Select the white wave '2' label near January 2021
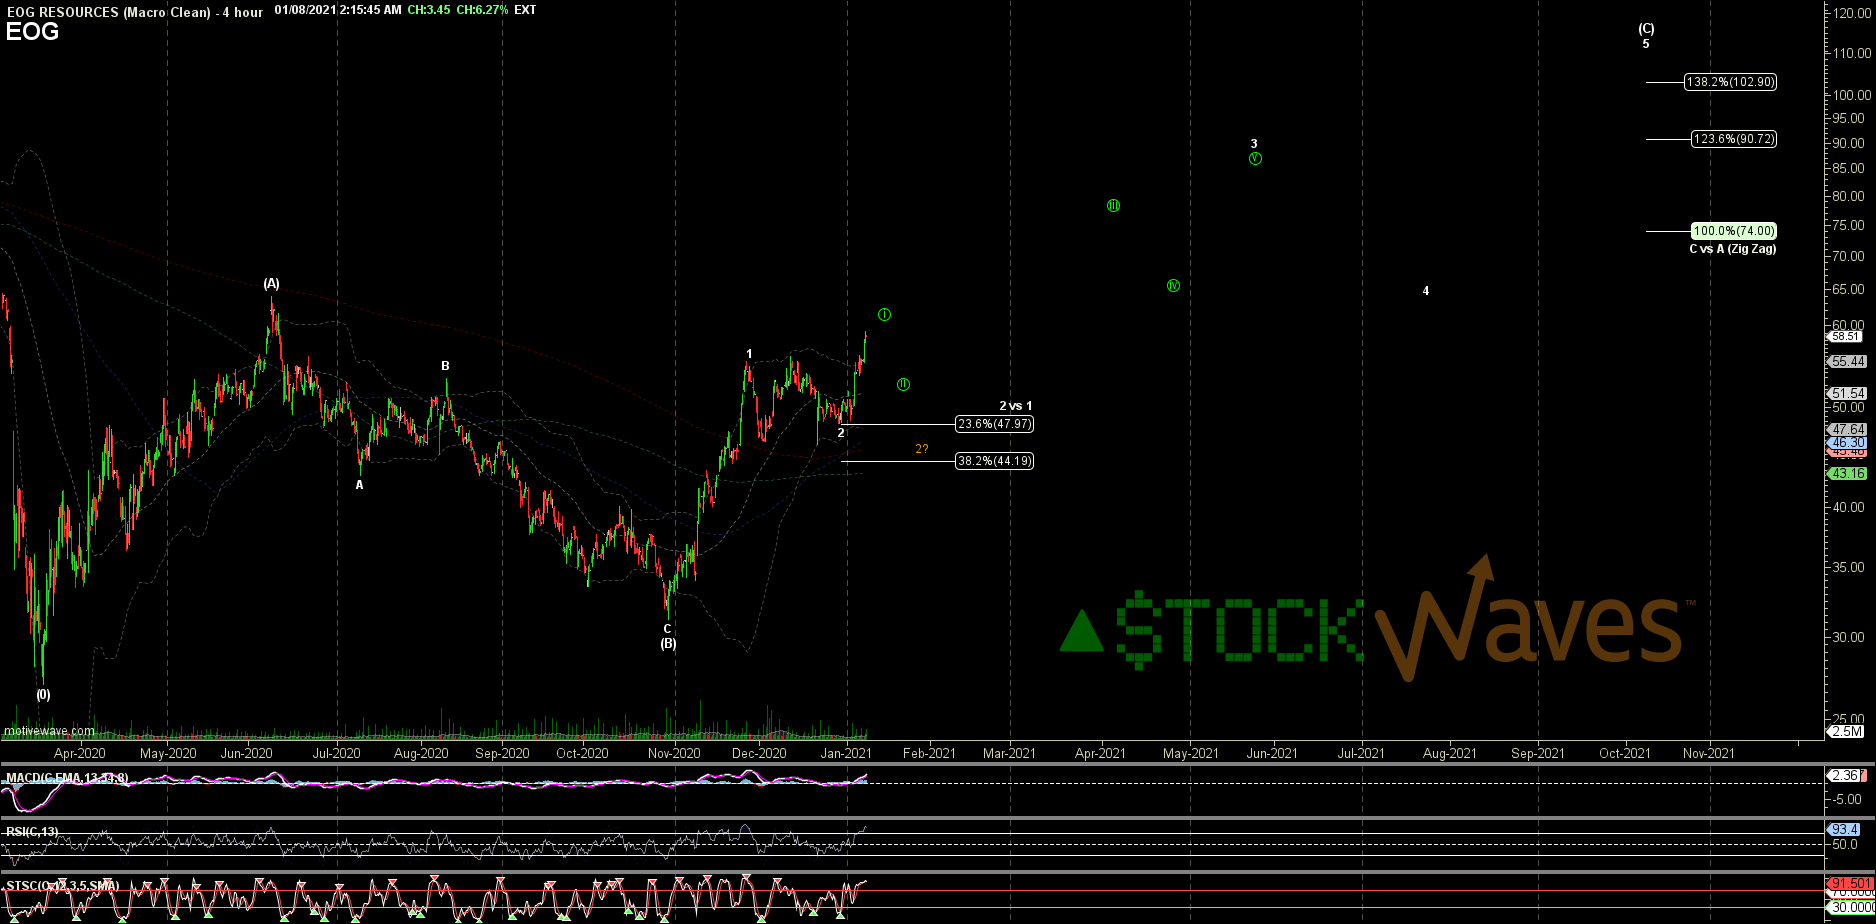 coord(841,433)
